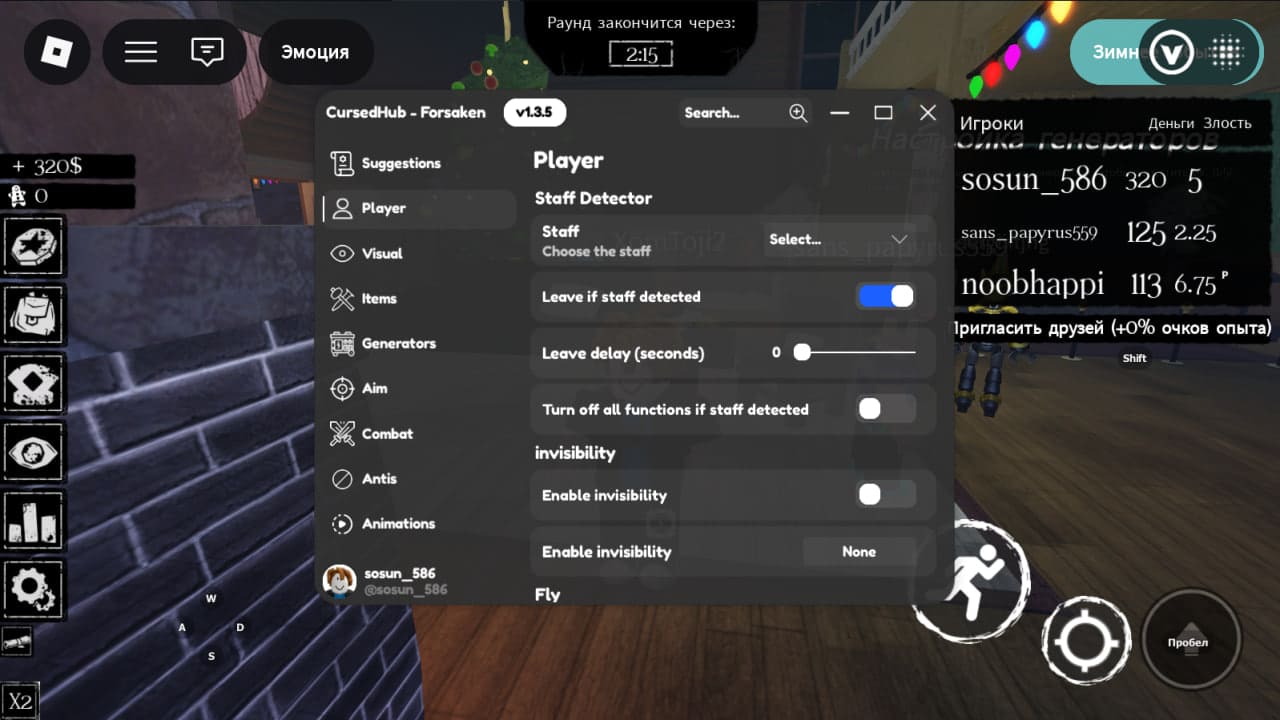Click the v1.3.5 version badge
Image resolution: width=1280 pixels, height=720 pixels.
click(534, 113)
